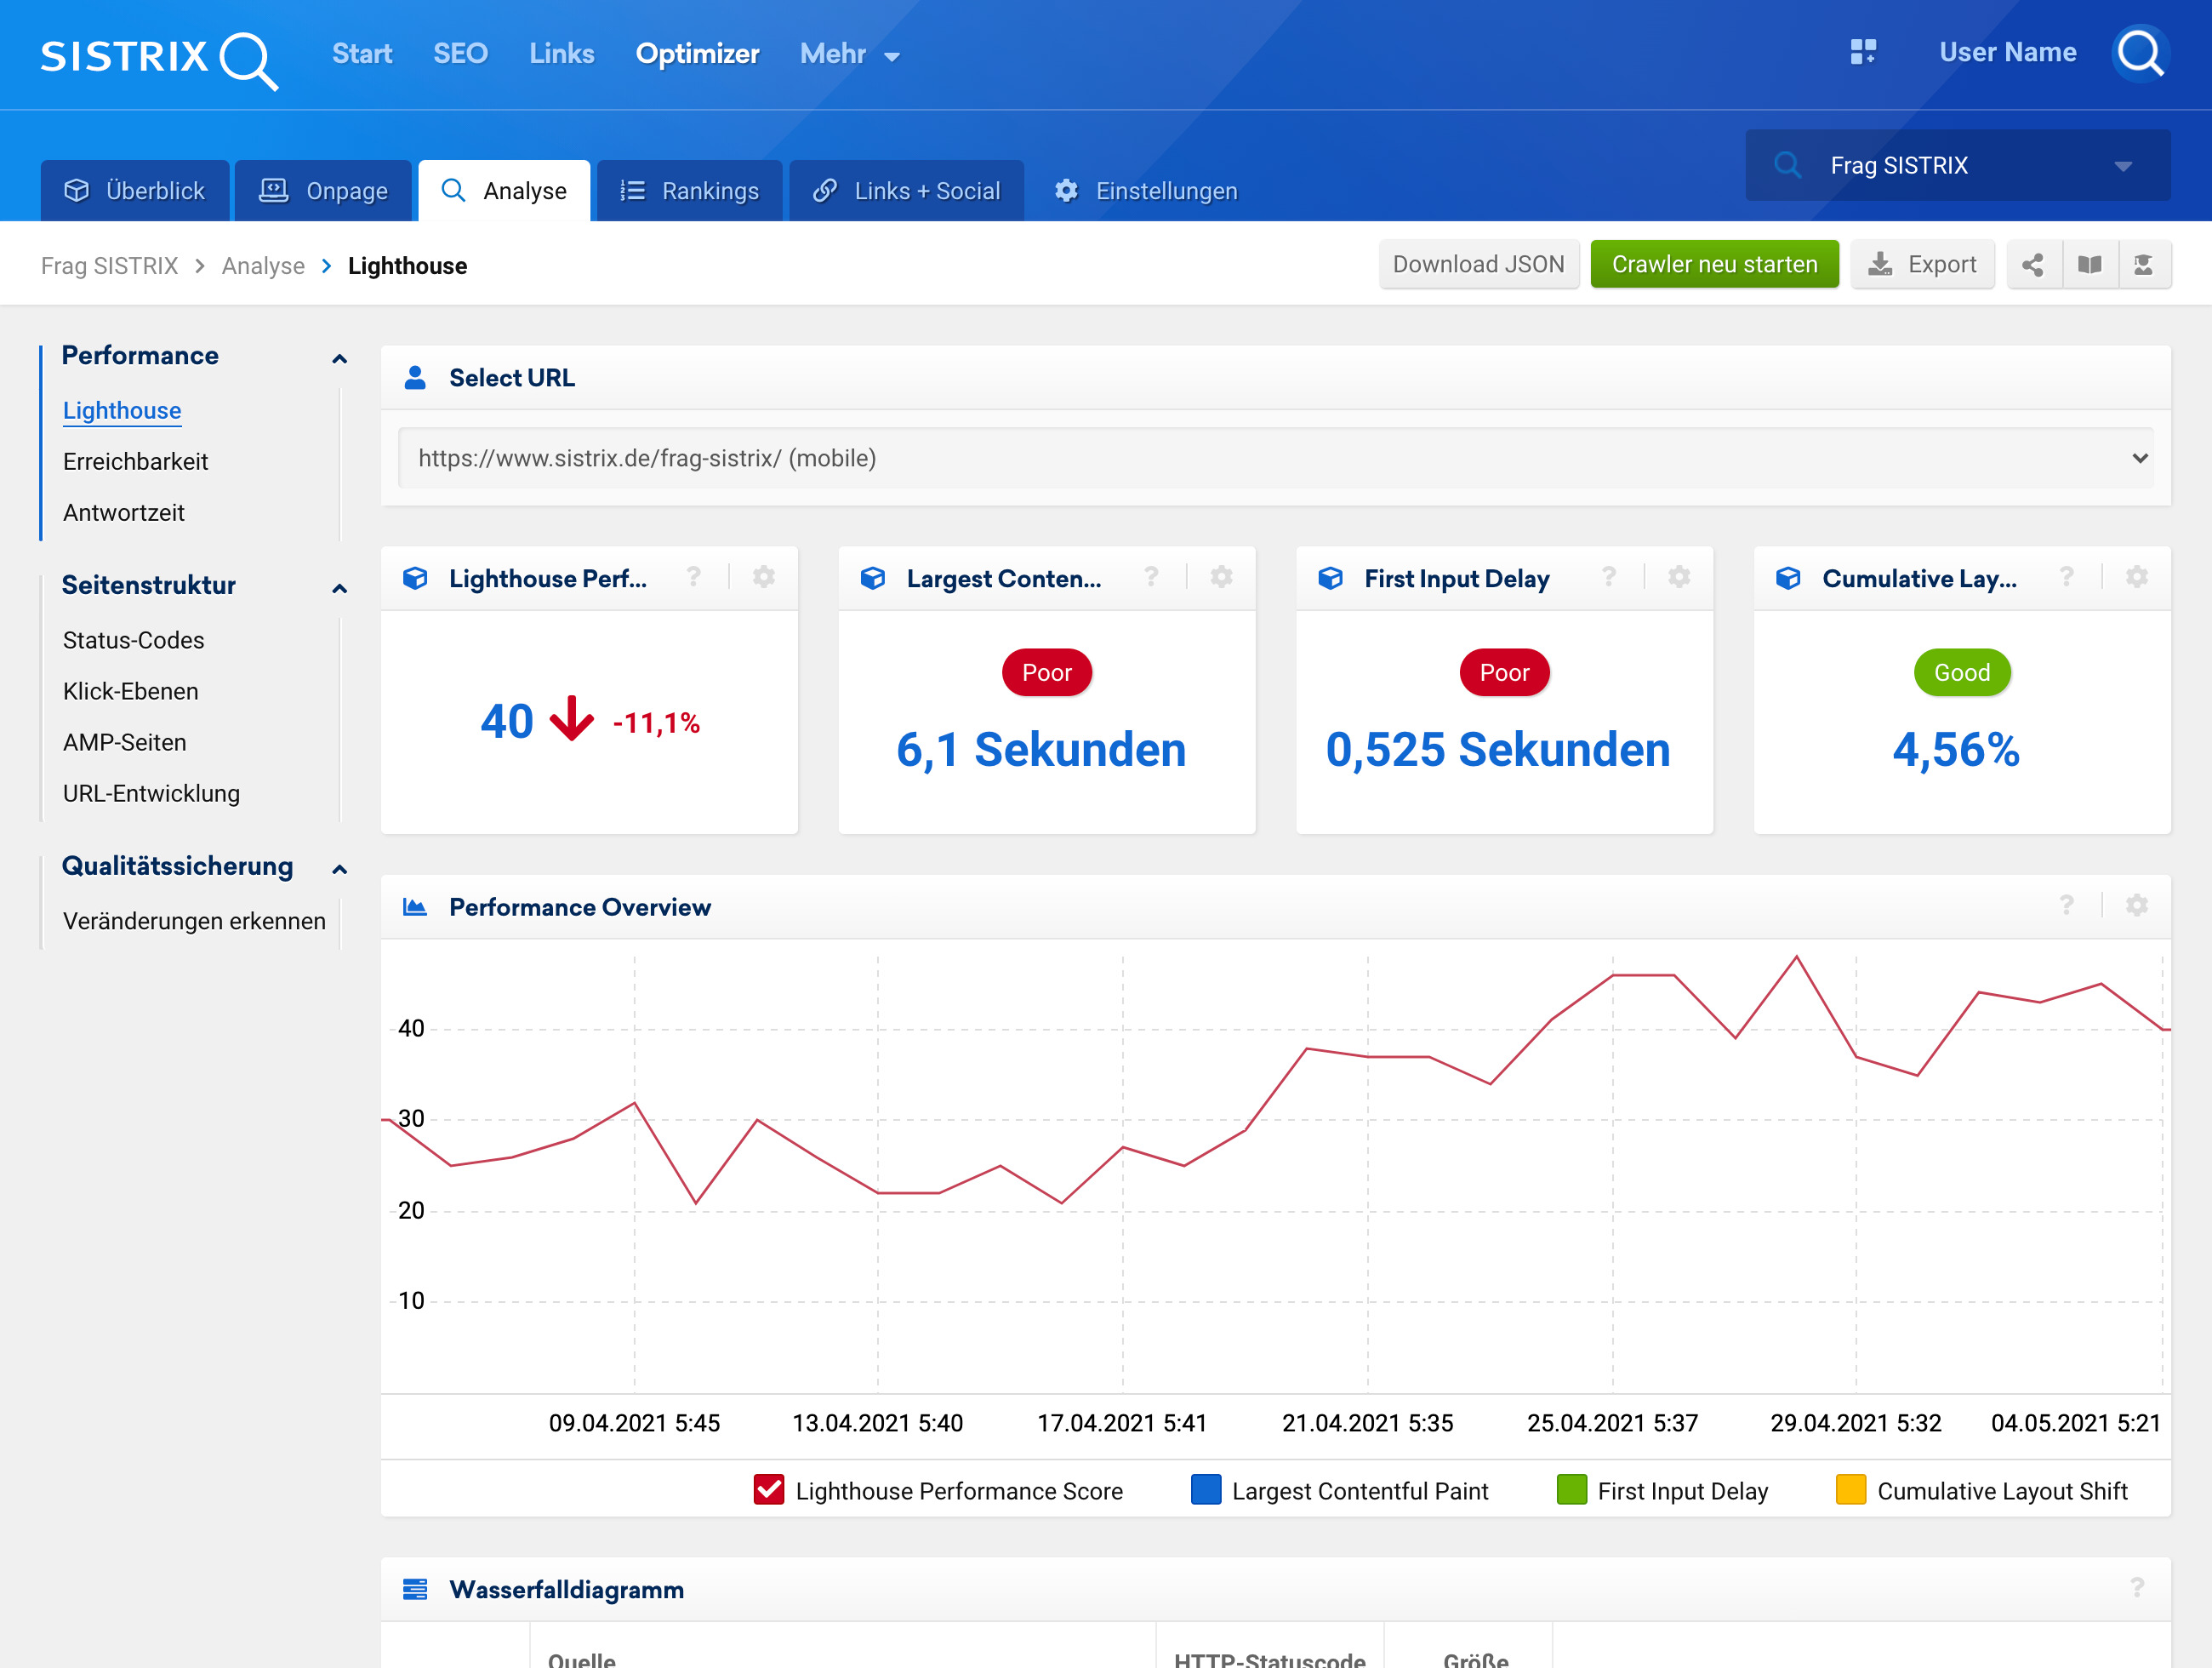Enable Largest Contentful Paint legend checkbox
Screen dimensions: 2212x1668
(x=1206, y=1490)
